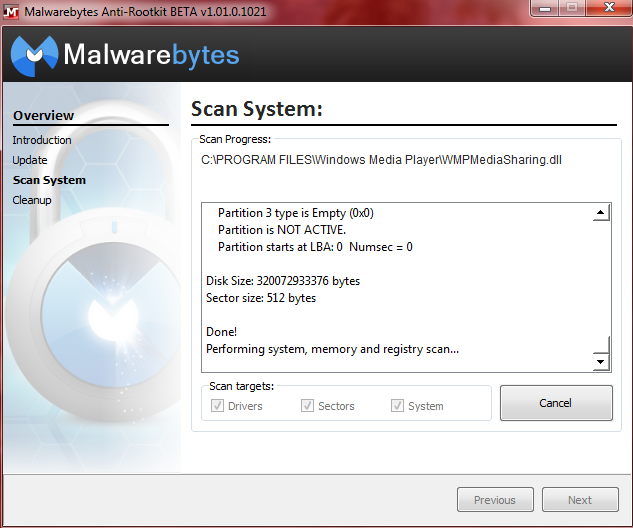Viewport: 633px width, 528px height.
Task: Click the 'Done!' log line
Action: click(x=221, y=332)
